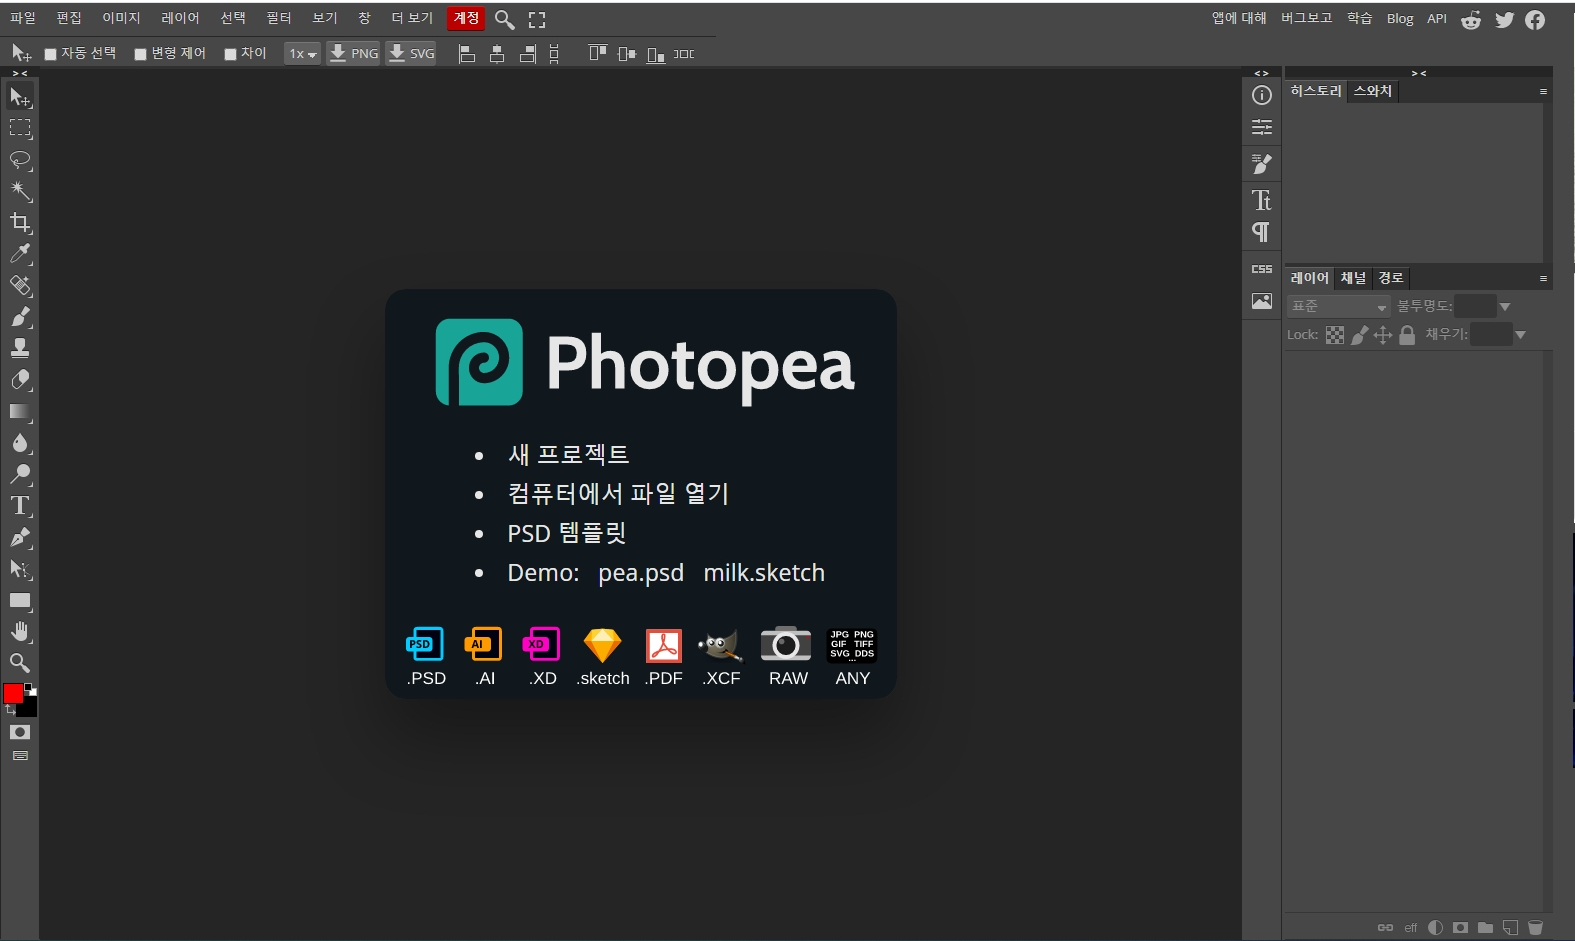The width and height of the screenshot is (1575, 941).
Task: Collapse the left toolbar arrows
Action: [20, 73]
